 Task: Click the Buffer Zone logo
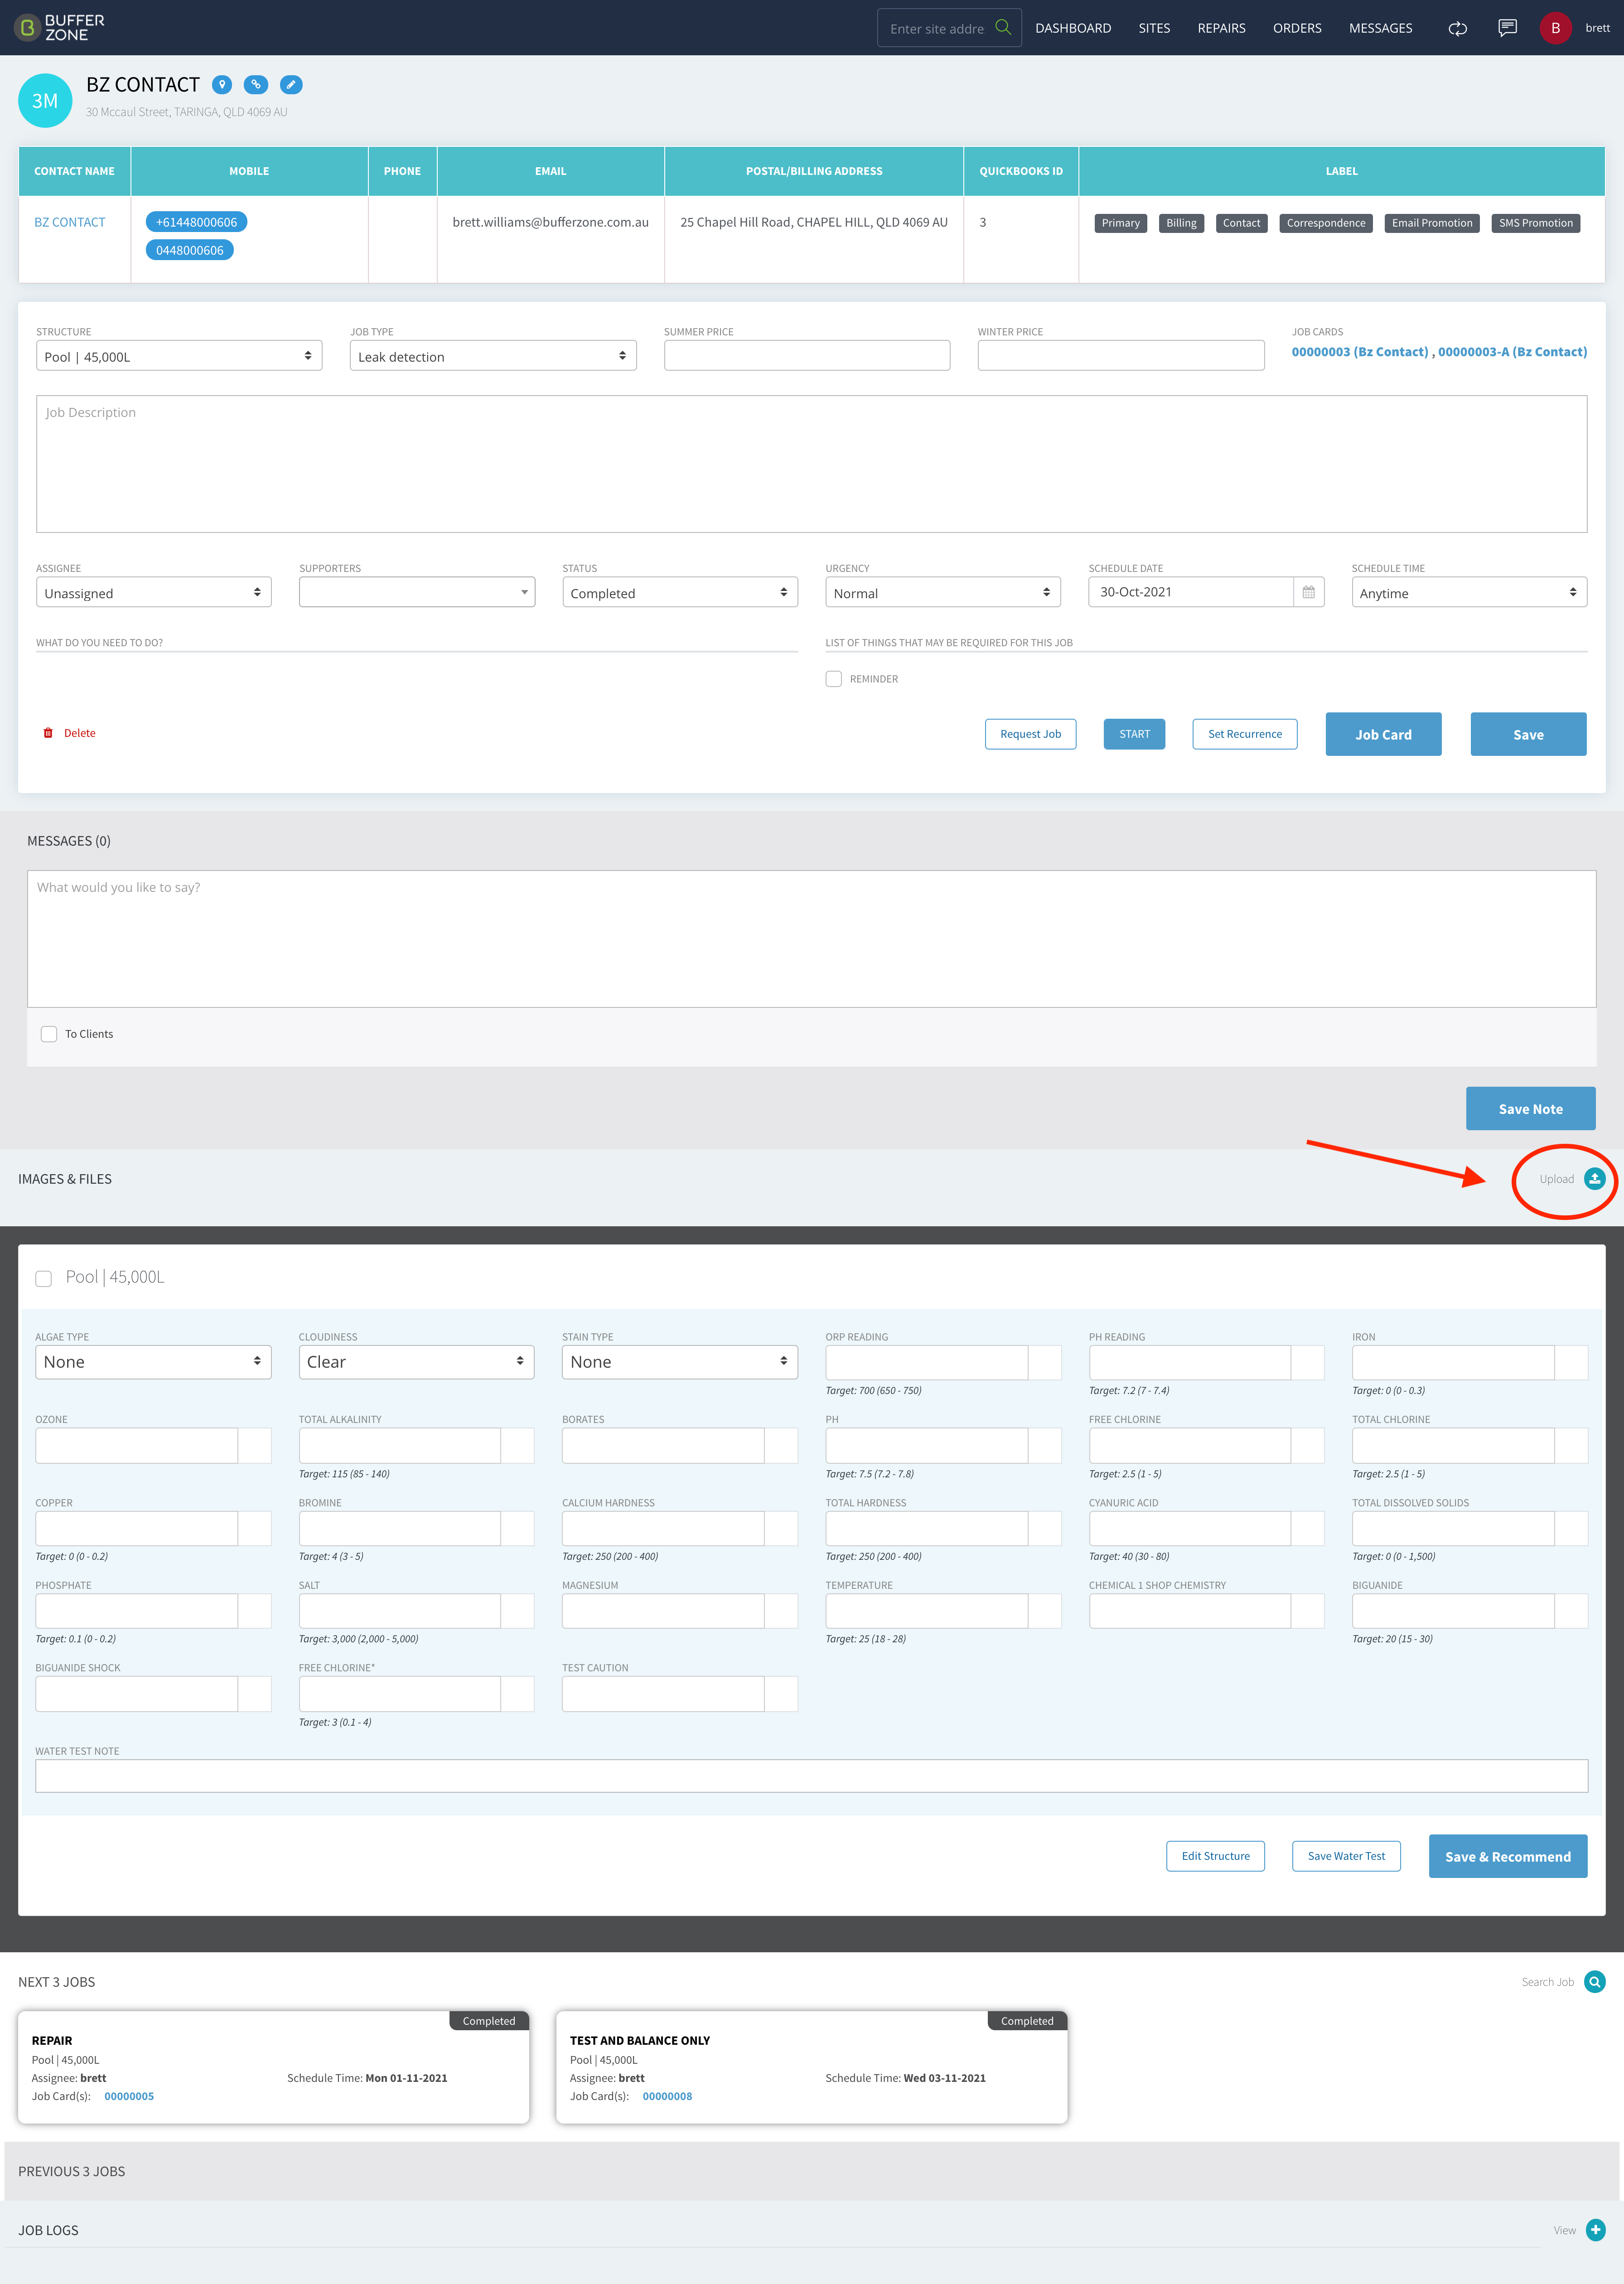click(59, 27)
